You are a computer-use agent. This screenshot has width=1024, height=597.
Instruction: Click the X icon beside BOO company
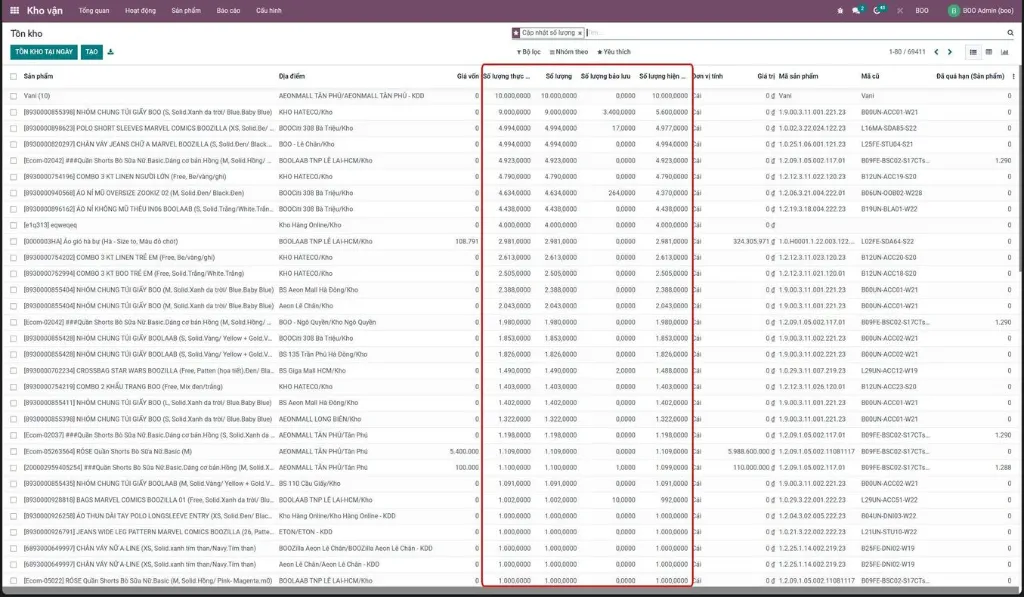(900, 10)
